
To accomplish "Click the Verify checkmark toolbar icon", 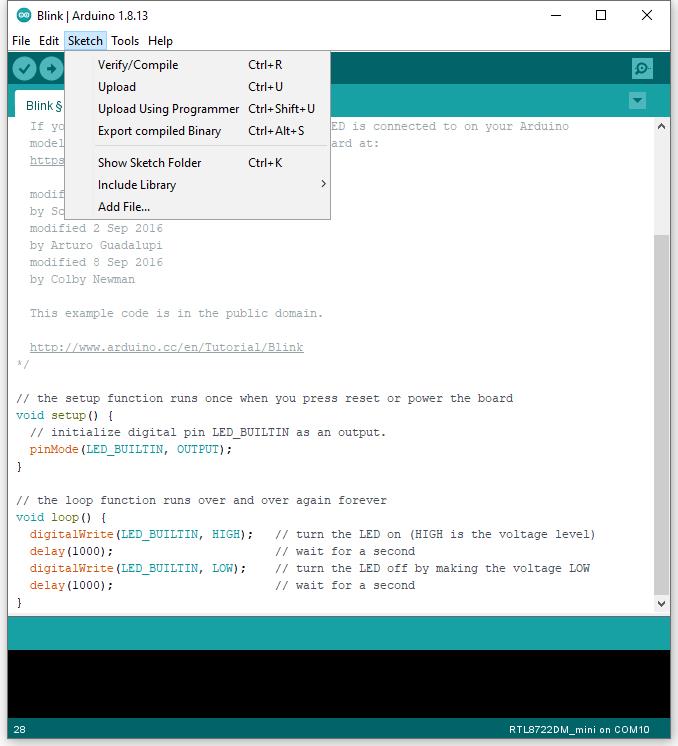I will pyautogui.click(x=24, y=69).
